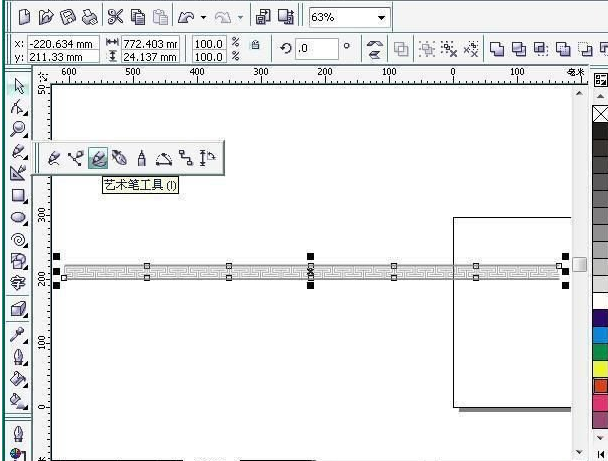Viewport: 608px width, 461px height.
Task: Click the Freehand curve tool in the toolbox
Action: point(18,151)
